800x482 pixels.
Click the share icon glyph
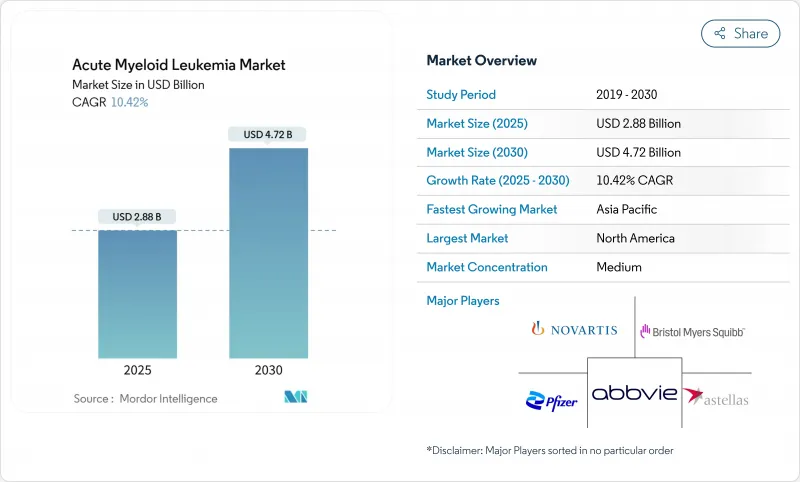[x=718, y=33]
